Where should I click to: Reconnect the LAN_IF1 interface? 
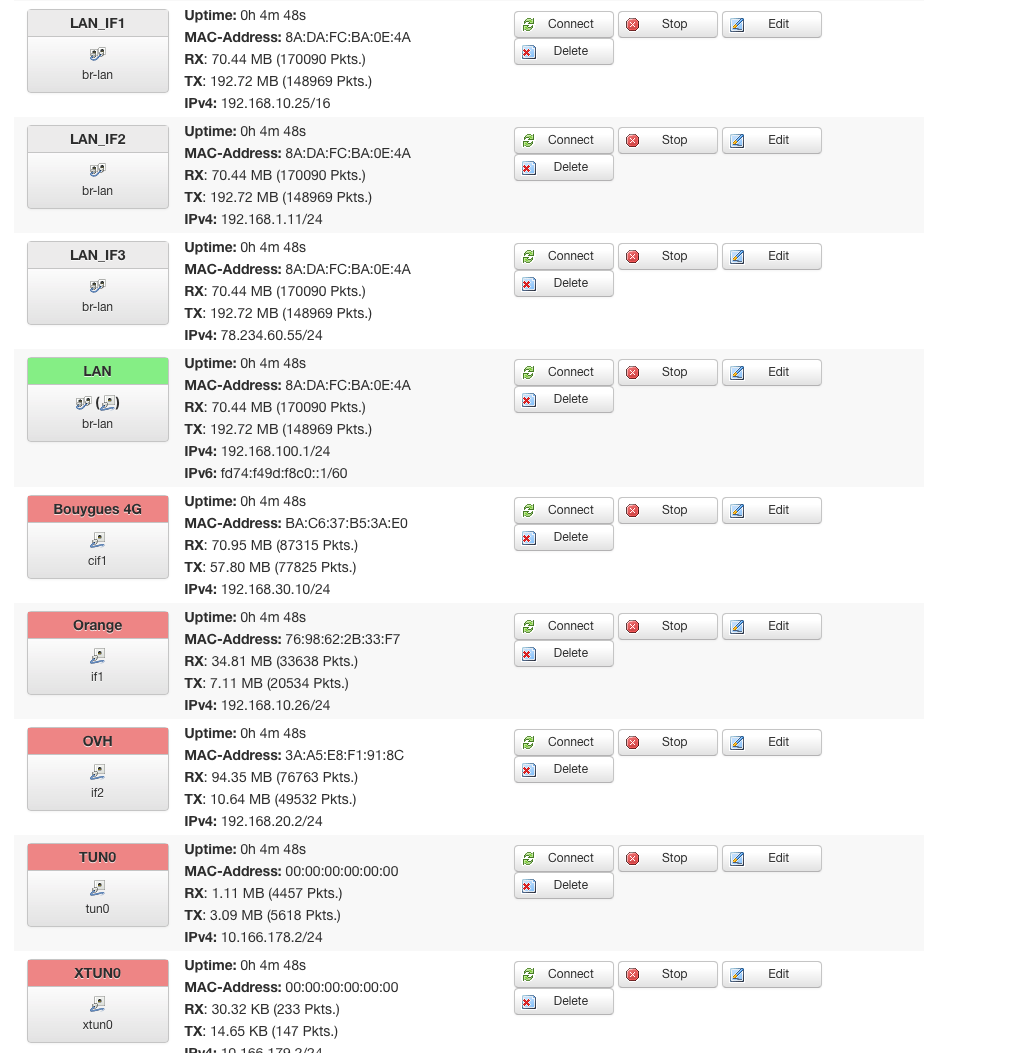563,24
